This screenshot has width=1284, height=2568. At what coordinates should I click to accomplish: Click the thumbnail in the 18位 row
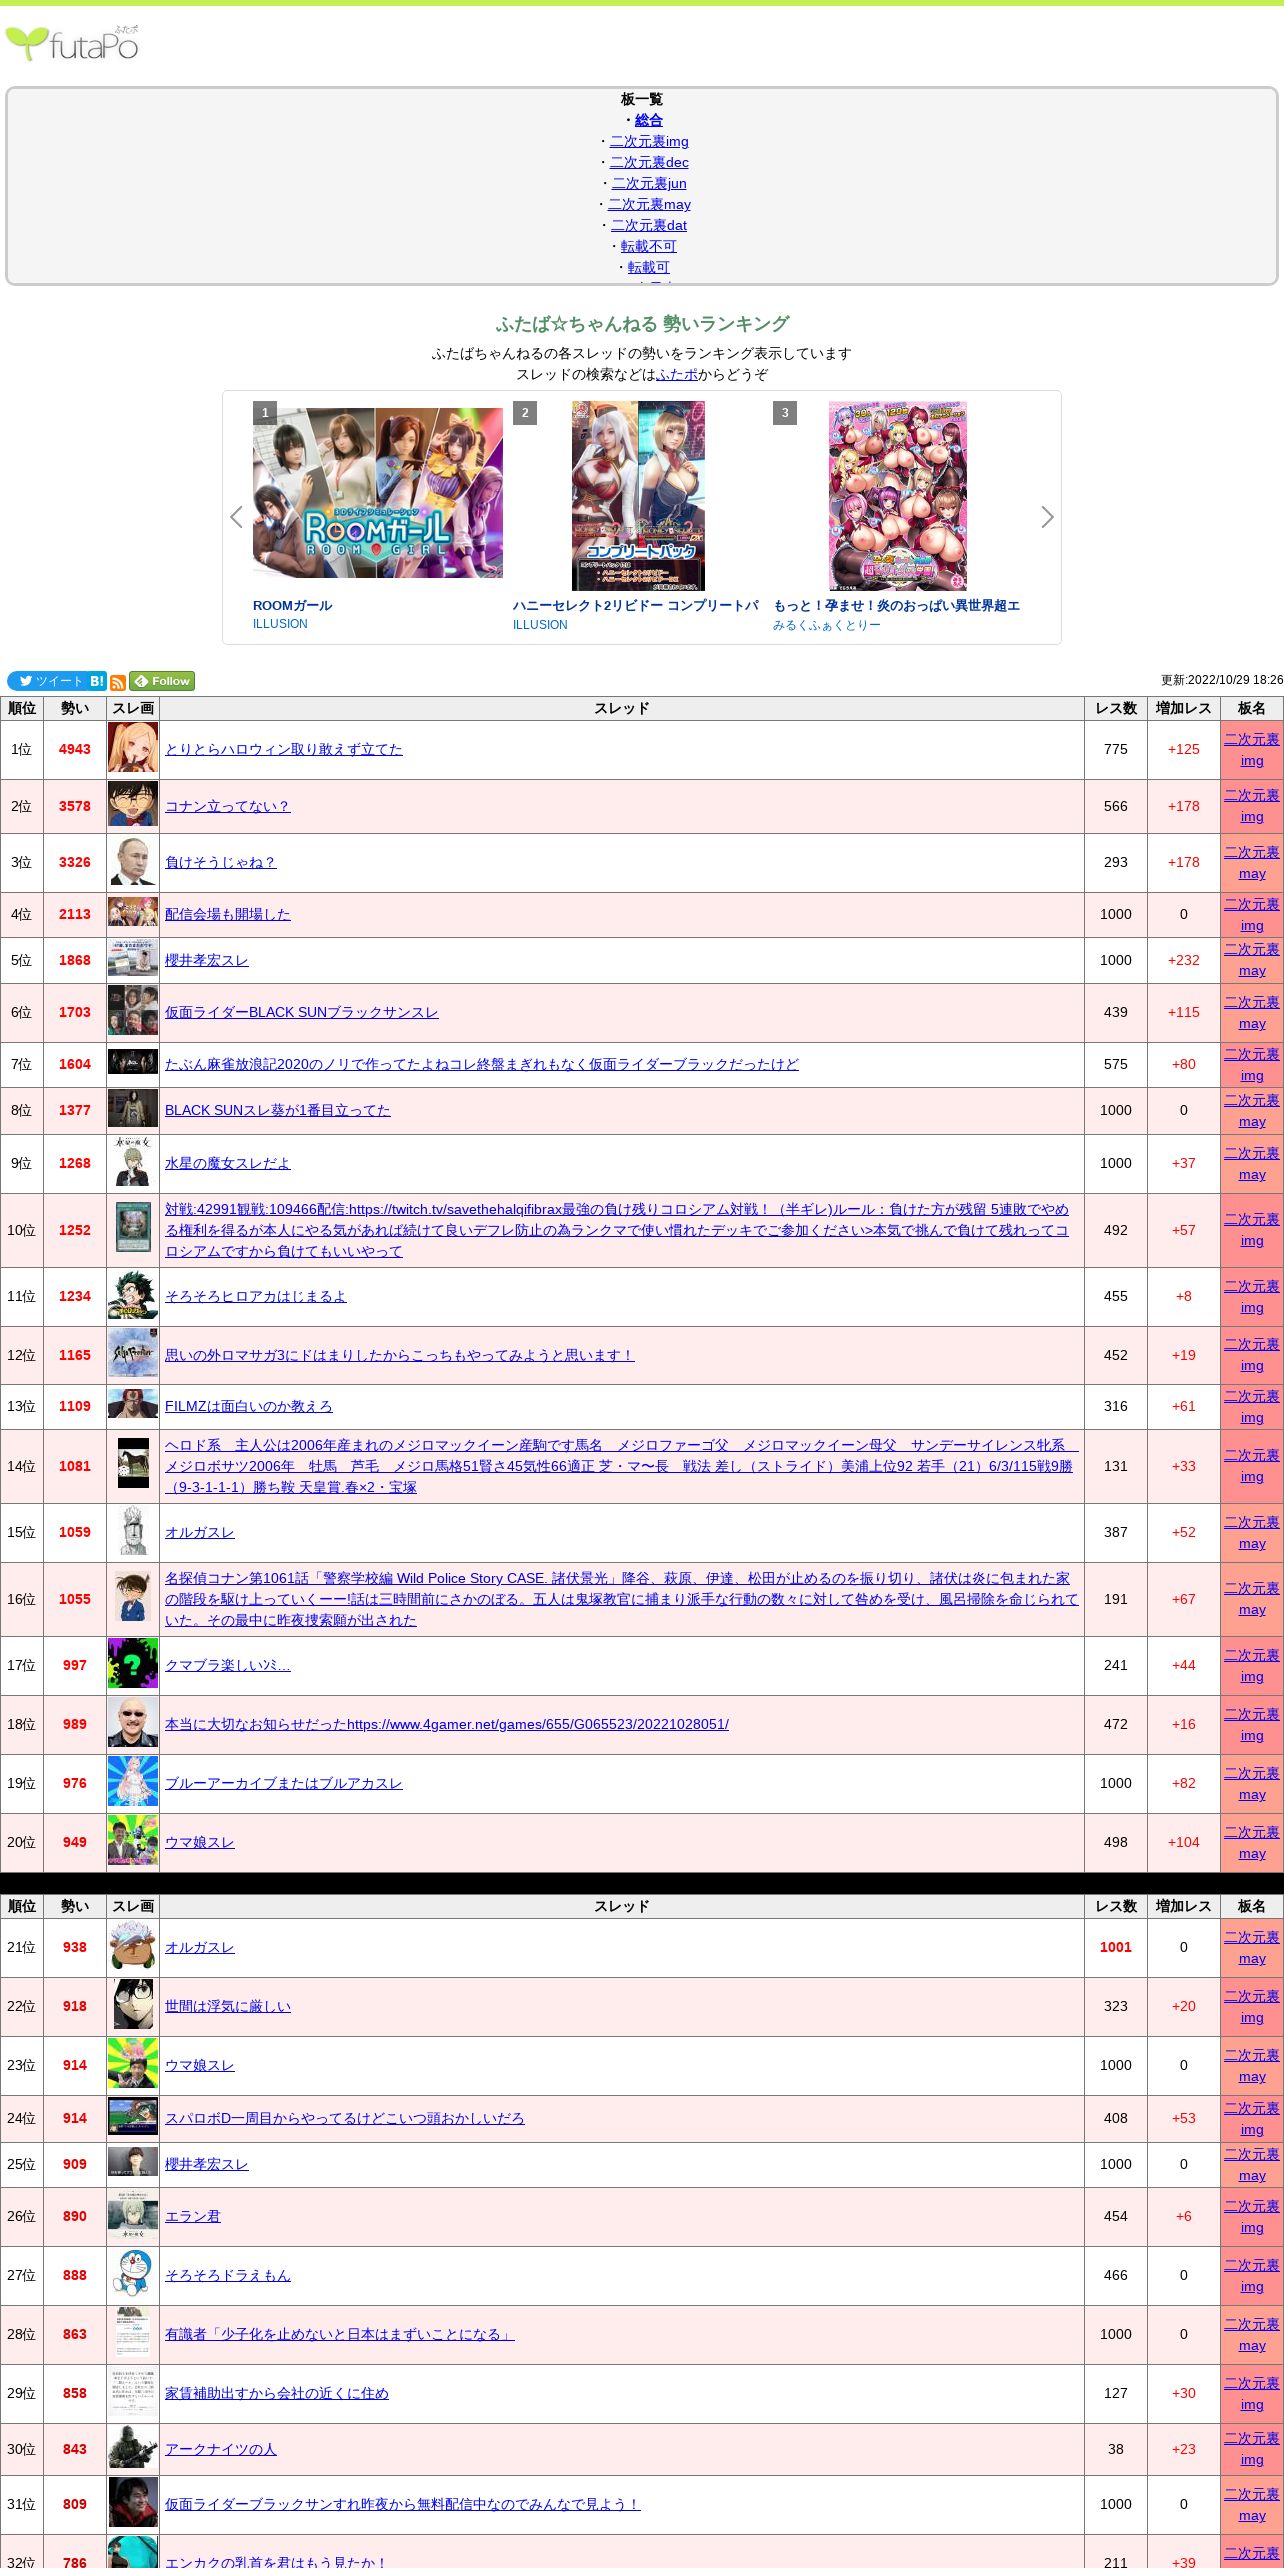click(133, 1724)
